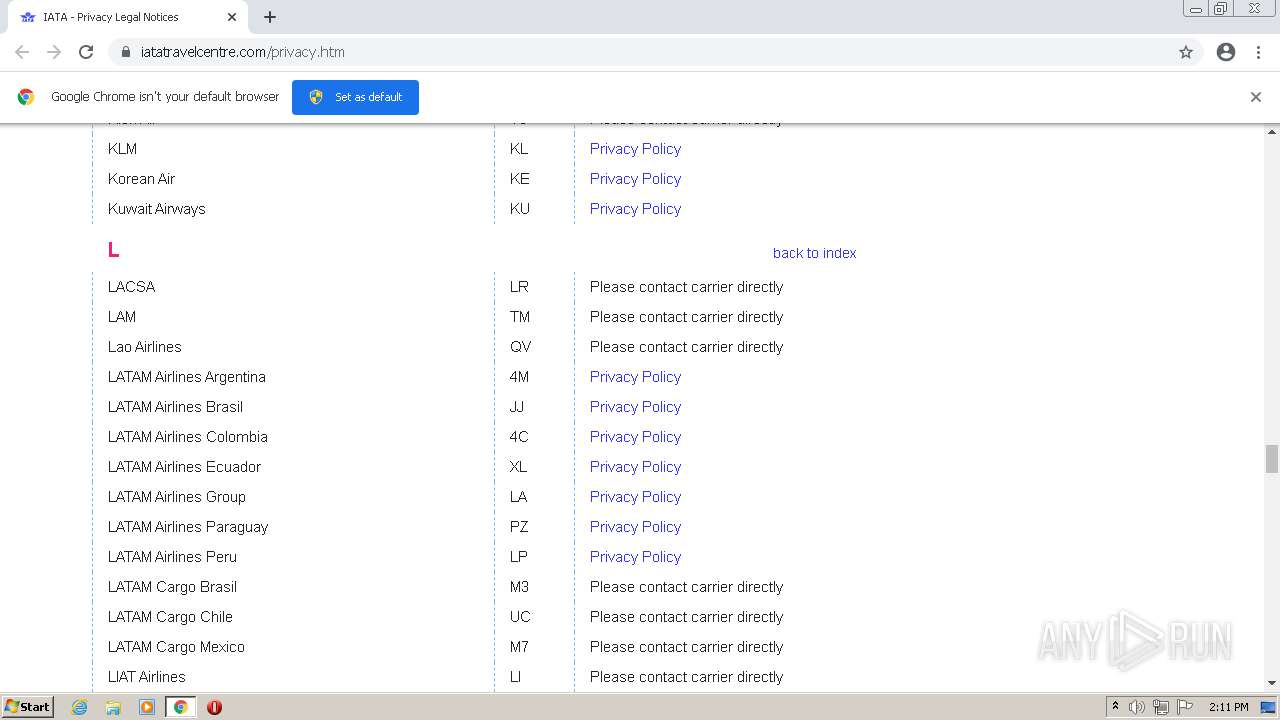Viewport: 1280px width, 720px height.
Task: Open the Chrome profile avatar icon
Action: (1226, 52)
